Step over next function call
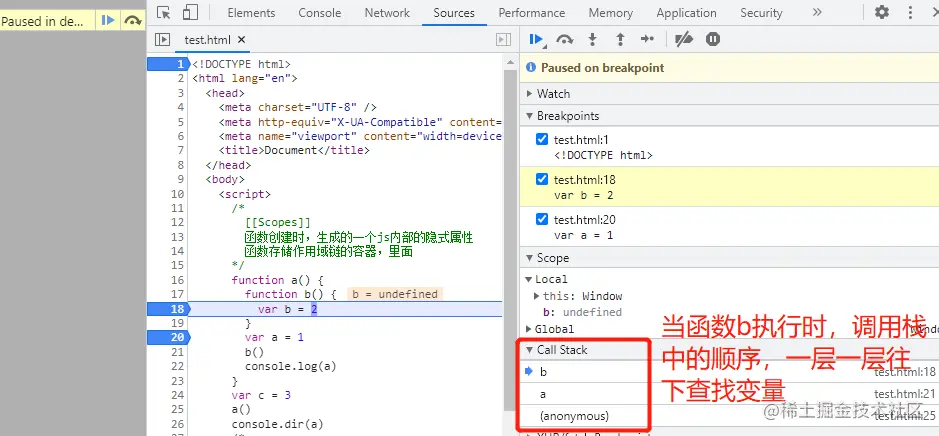 (x=564, y=40)
